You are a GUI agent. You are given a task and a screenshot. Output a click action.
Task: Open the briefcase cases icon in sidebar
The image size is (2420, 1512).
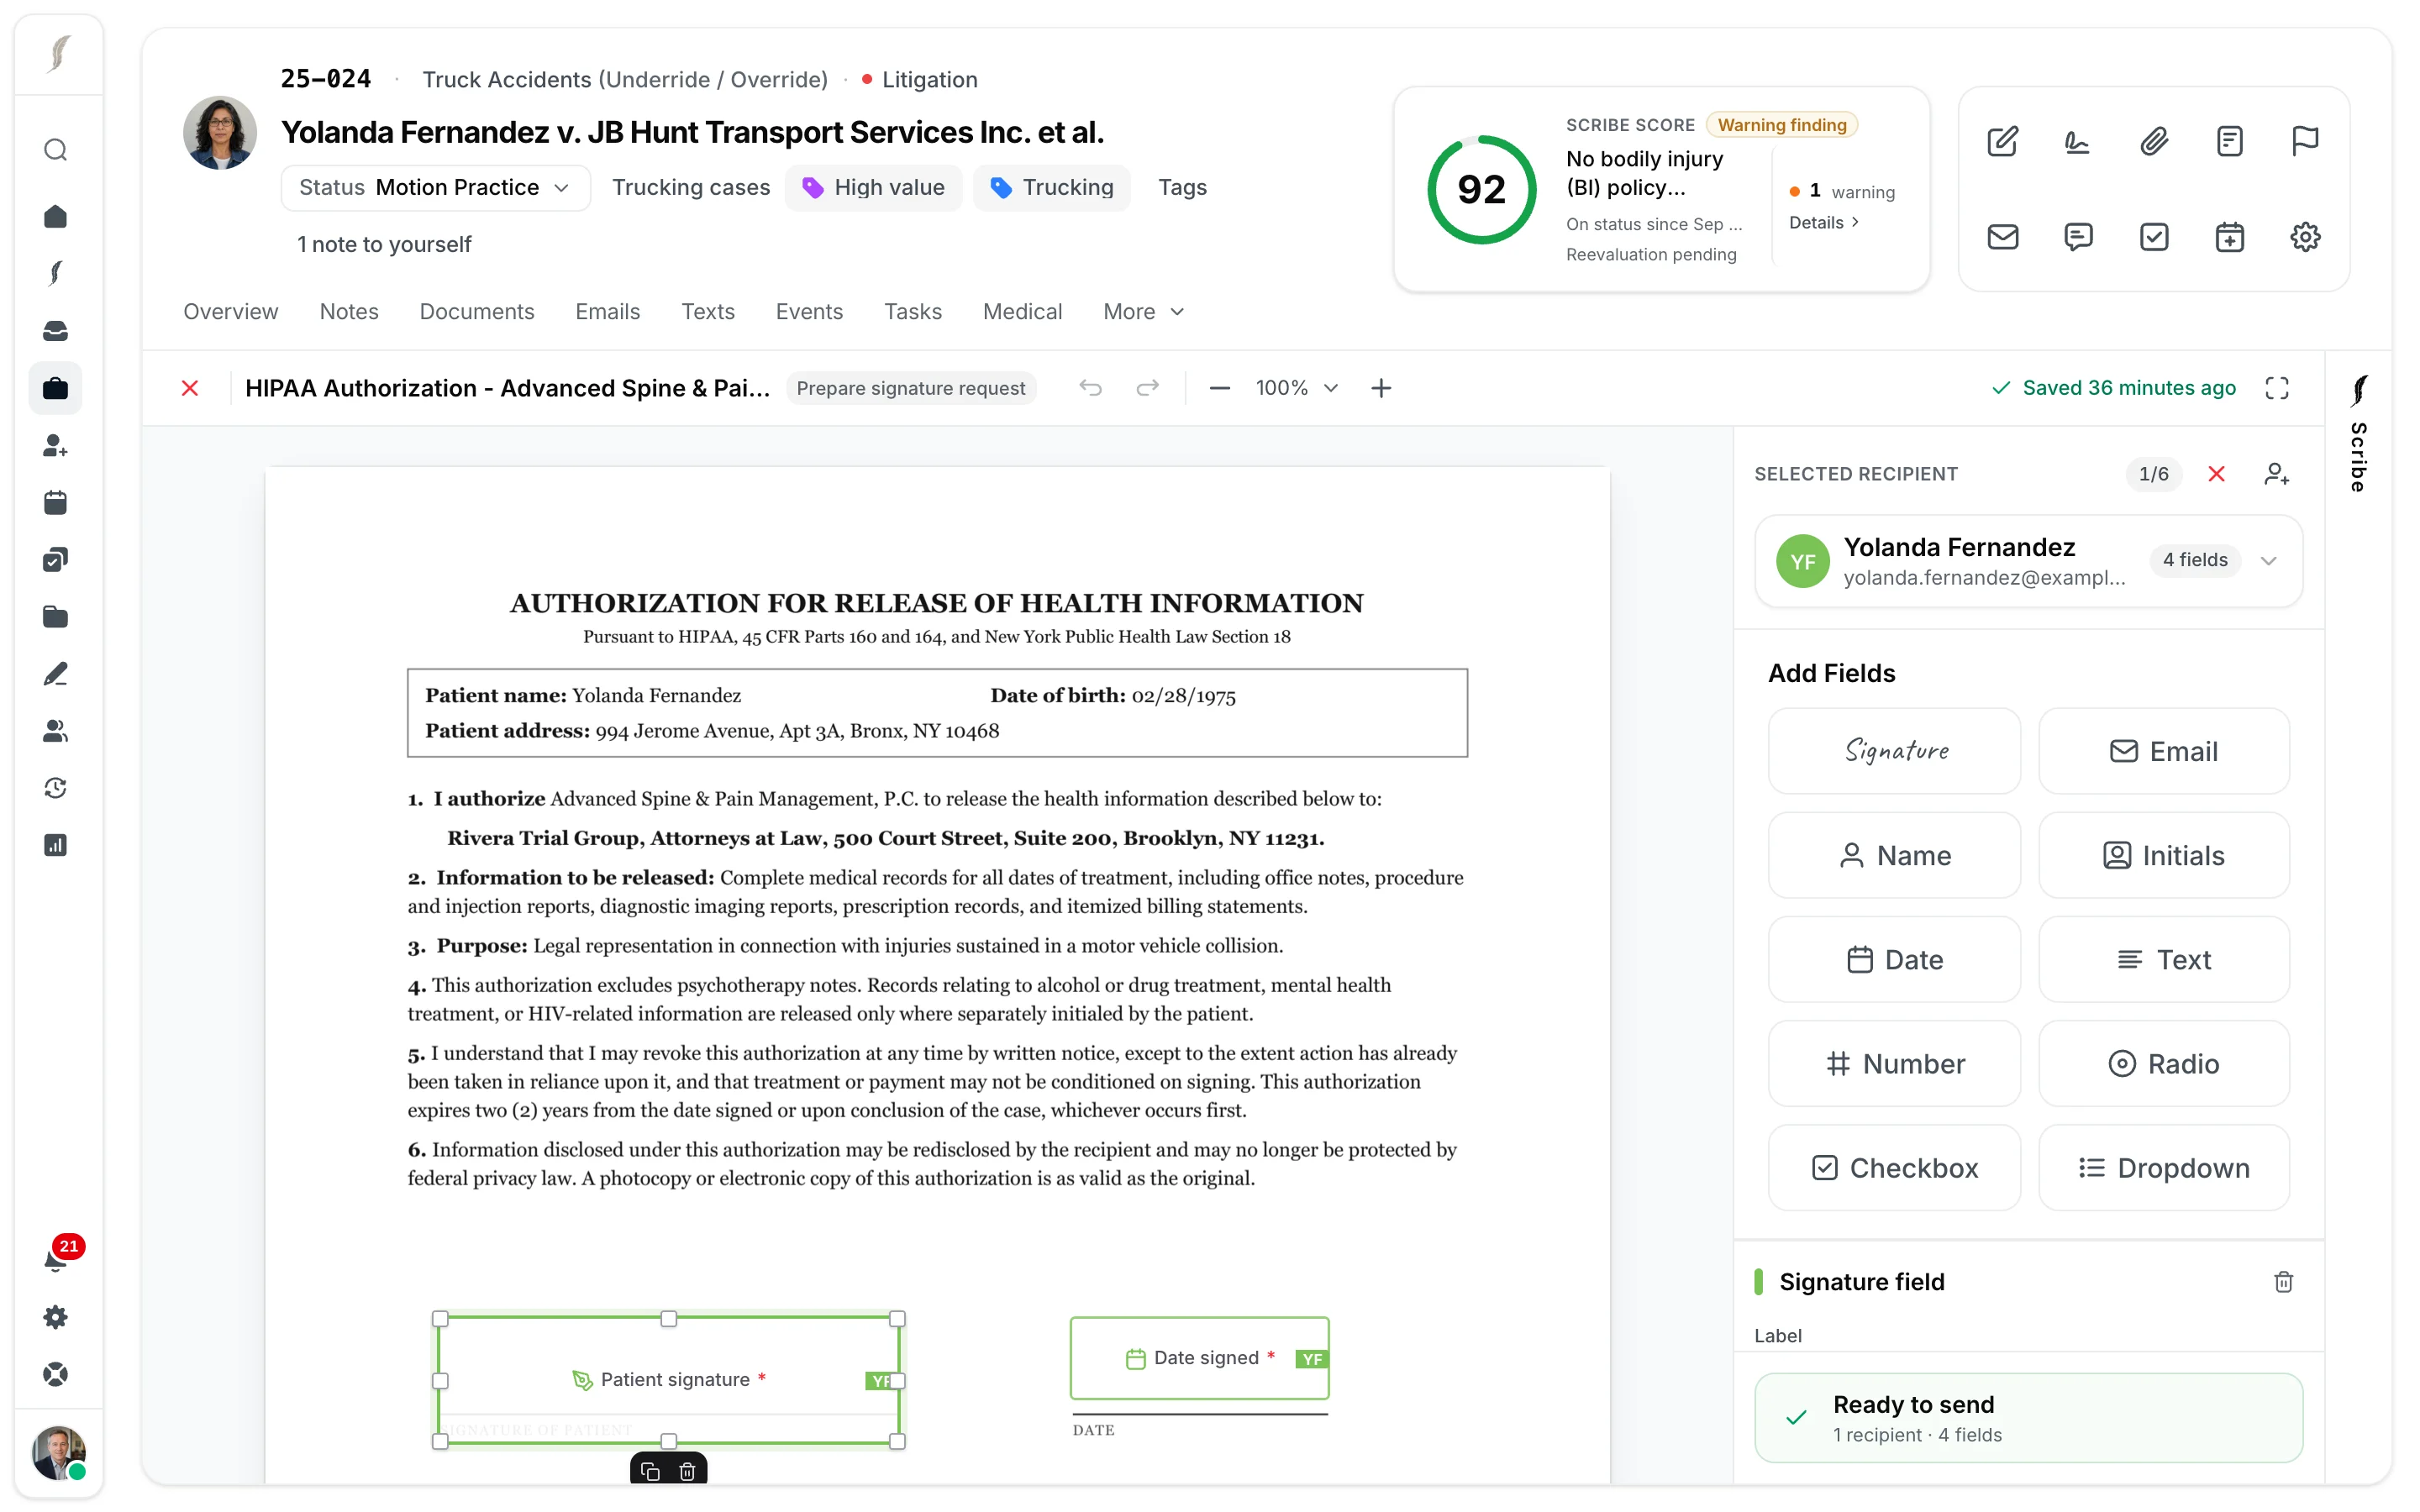56,388
